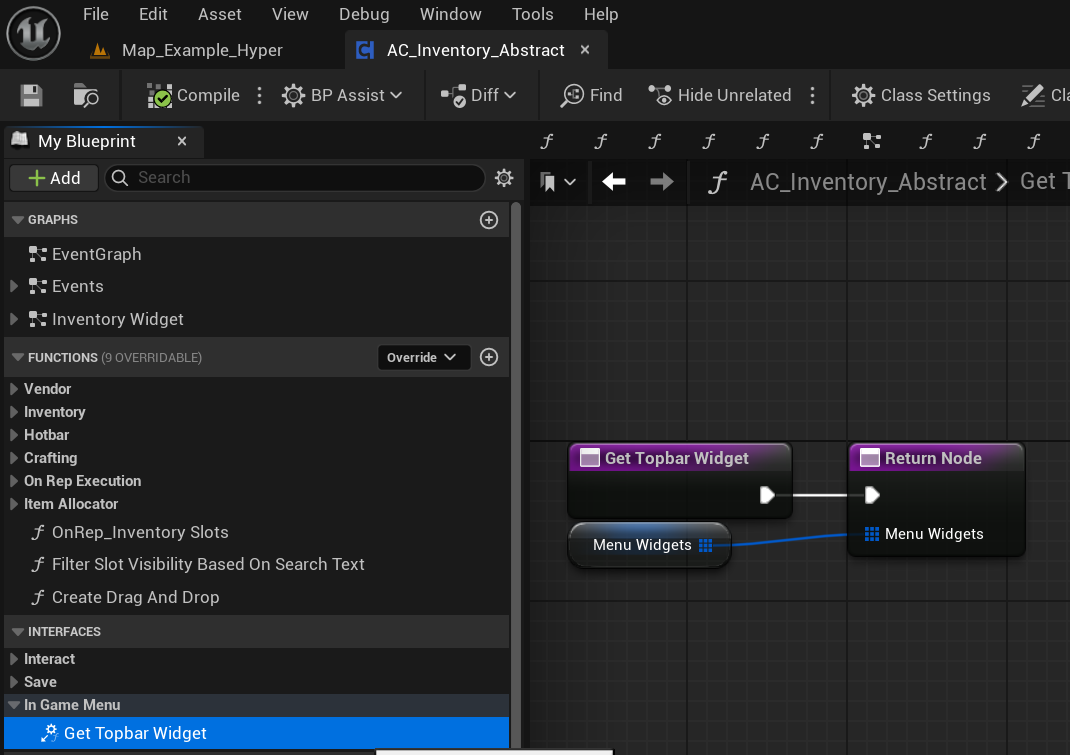Open the Asset menu

[x=220, y=14]
